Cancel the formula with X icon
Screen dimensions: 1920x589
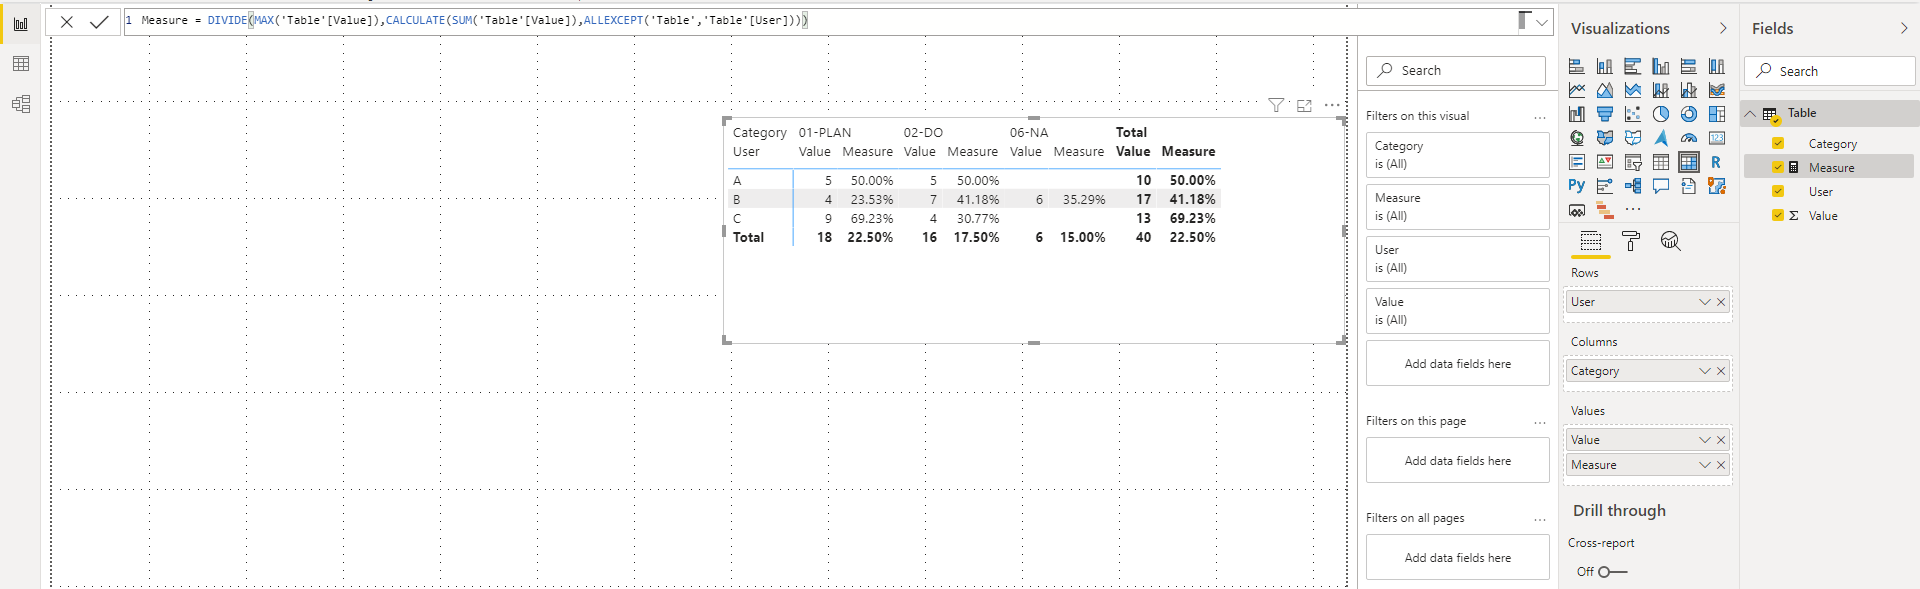click(x=67, y=21)
